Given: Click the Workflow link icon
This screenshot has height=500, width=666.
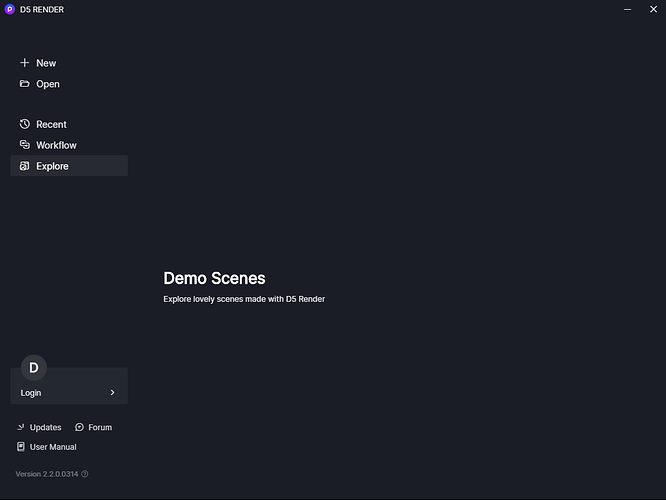Looking at the screenshot, I should point(25,145).
